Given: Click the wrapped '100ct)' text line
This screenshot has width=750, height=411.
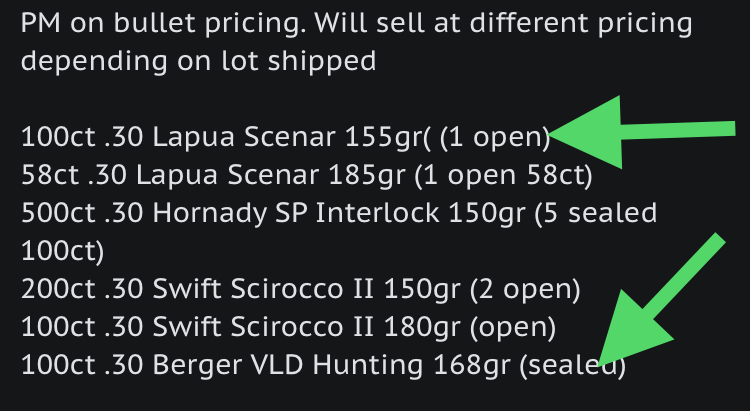Looking at the screenshot, I should pyautogui.click(x=62, y=251).
